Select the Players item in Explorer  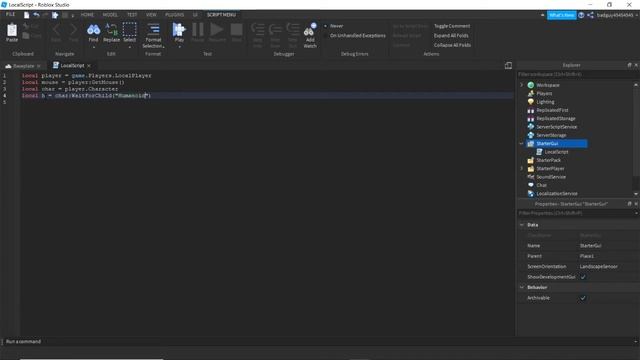(x=544, y=93)
